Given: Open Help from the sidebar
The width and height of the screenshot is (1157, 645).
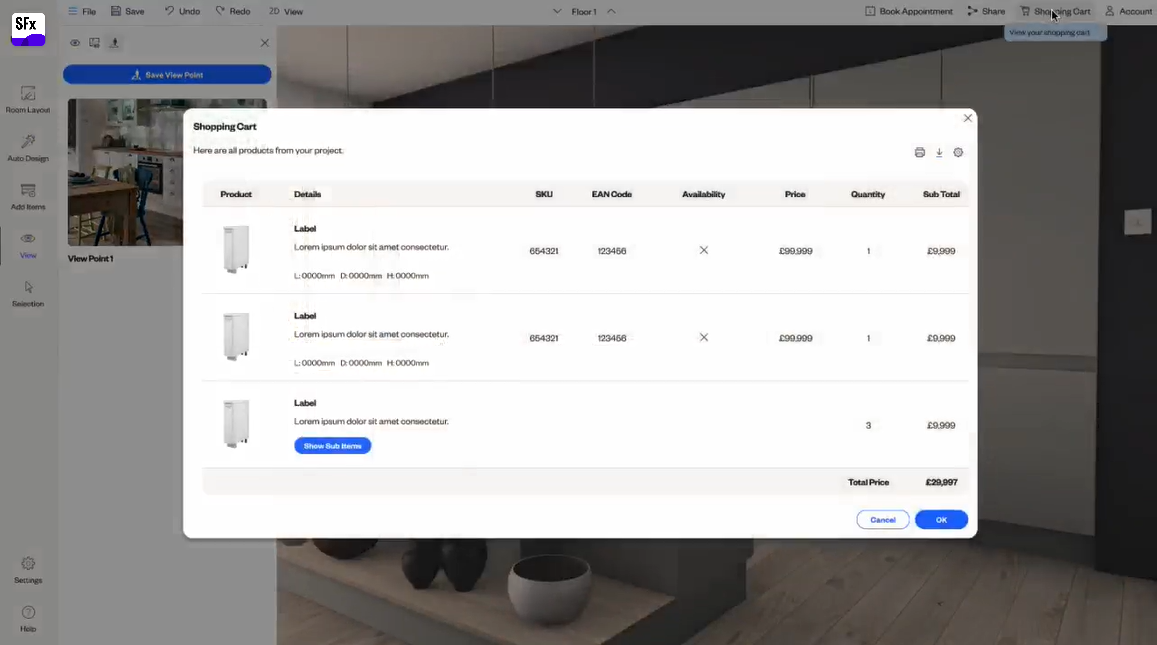Looking at the screenshot, I should (x=28, y=618).
